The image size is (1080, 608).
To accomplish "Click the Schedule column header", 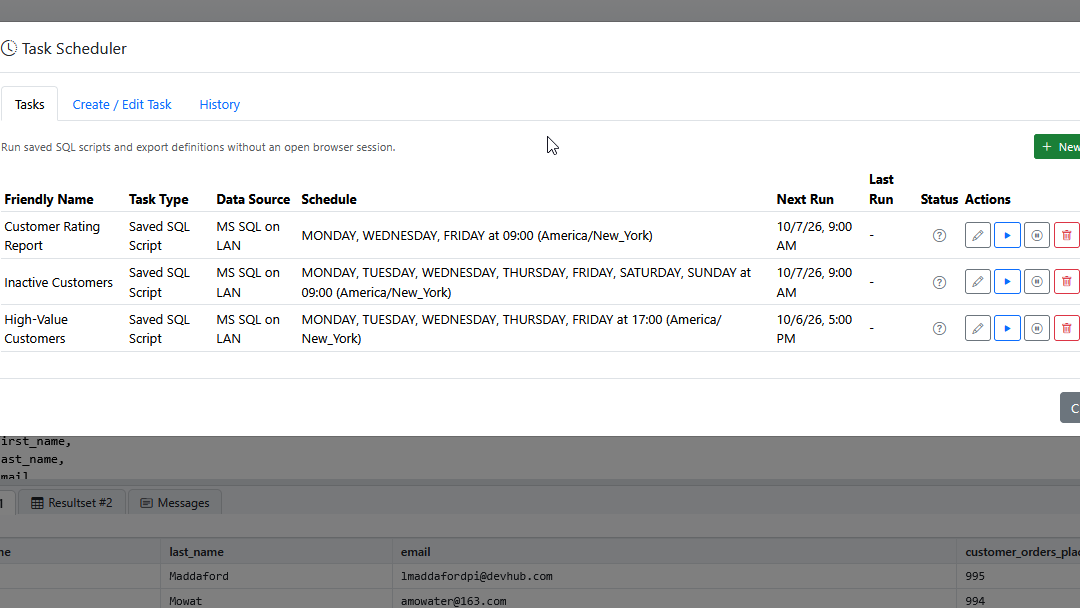I will (329, 199).
